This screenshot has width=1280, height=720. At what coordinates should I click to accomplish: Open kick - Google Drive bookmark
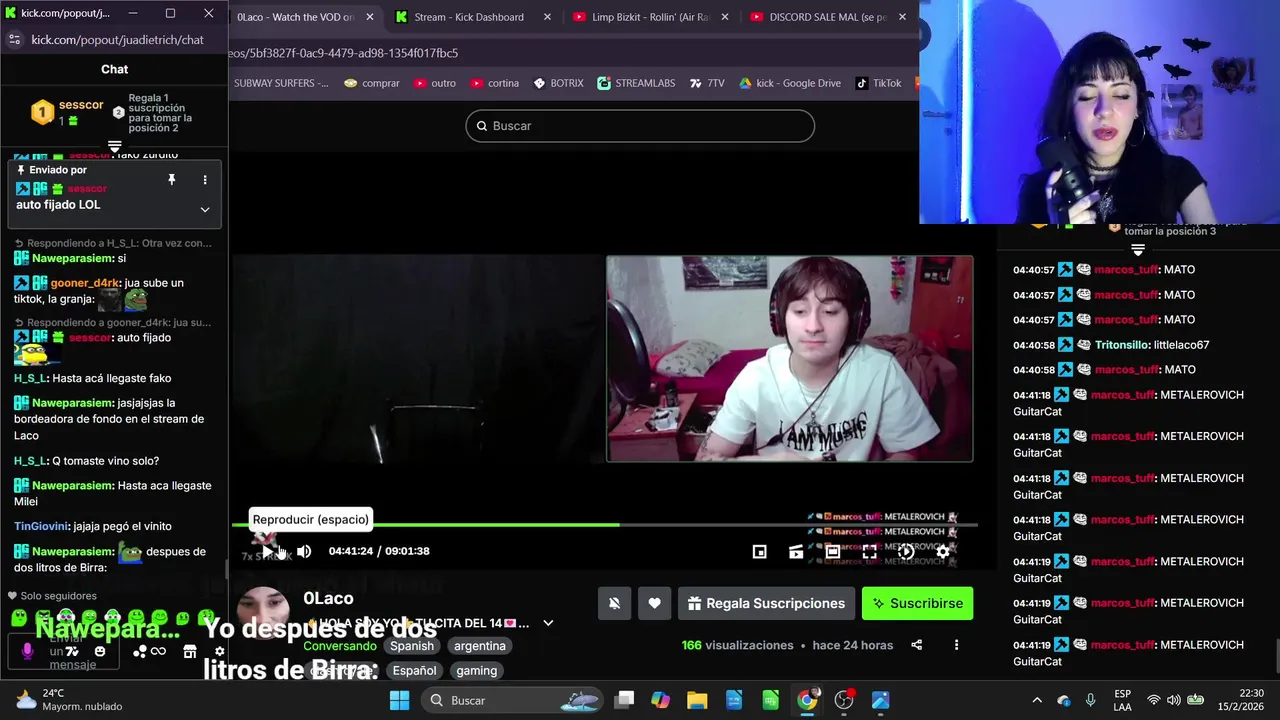[789, 83]
